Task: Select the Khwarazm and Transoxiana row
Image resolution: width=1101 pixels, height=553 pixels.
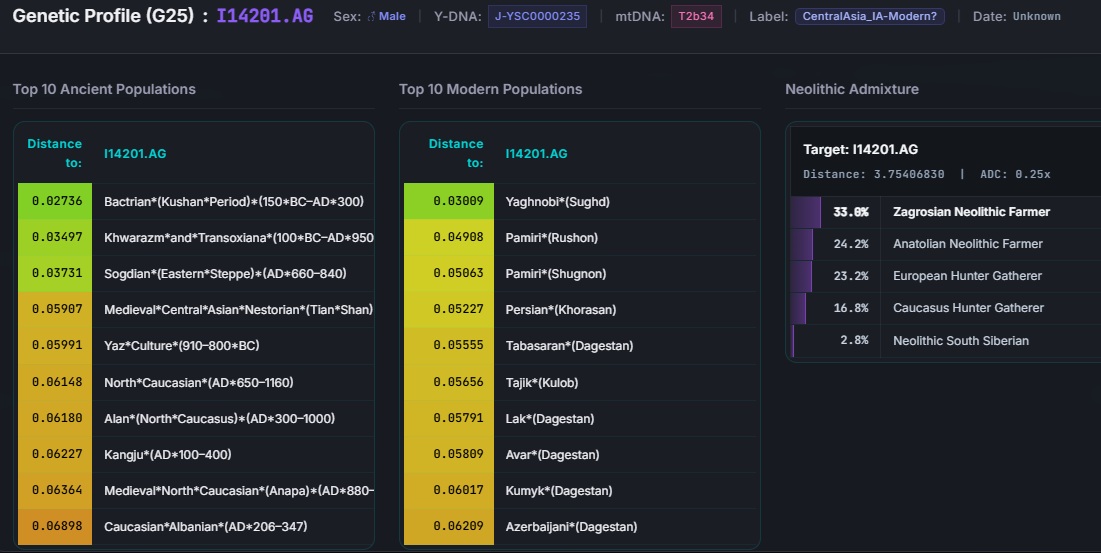Action: [196, 237]
